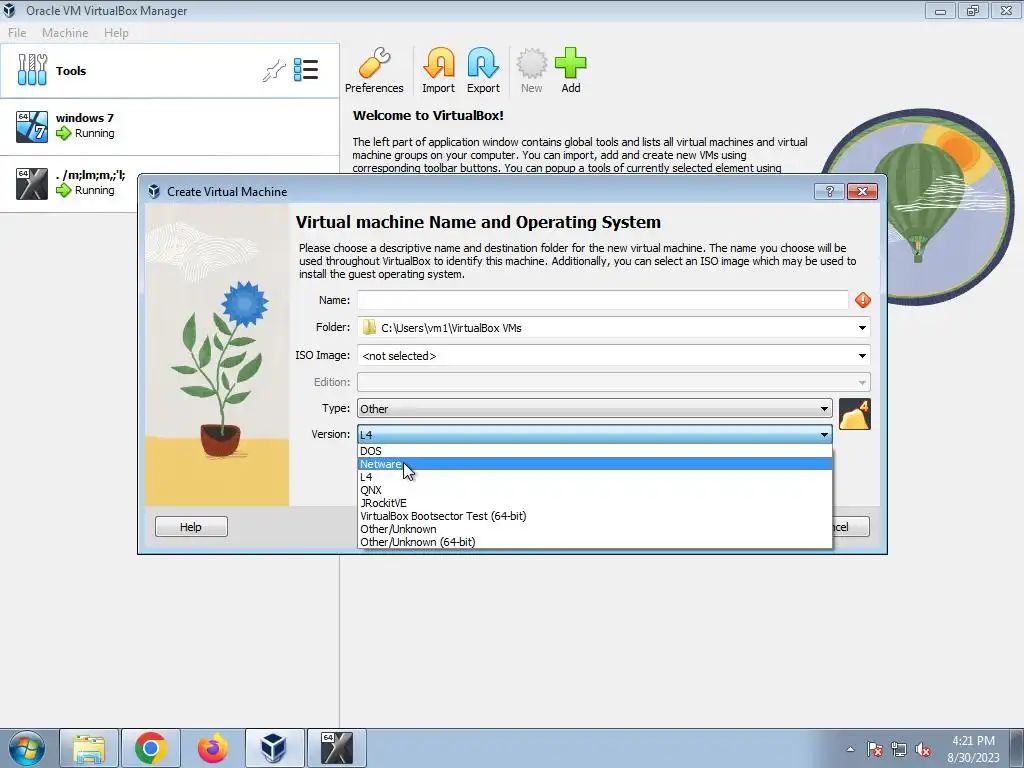Viewport: 1024px width, 768px height.
Task: Click the VirtualBox Manager title icon
Action: [x=10, y=10]
